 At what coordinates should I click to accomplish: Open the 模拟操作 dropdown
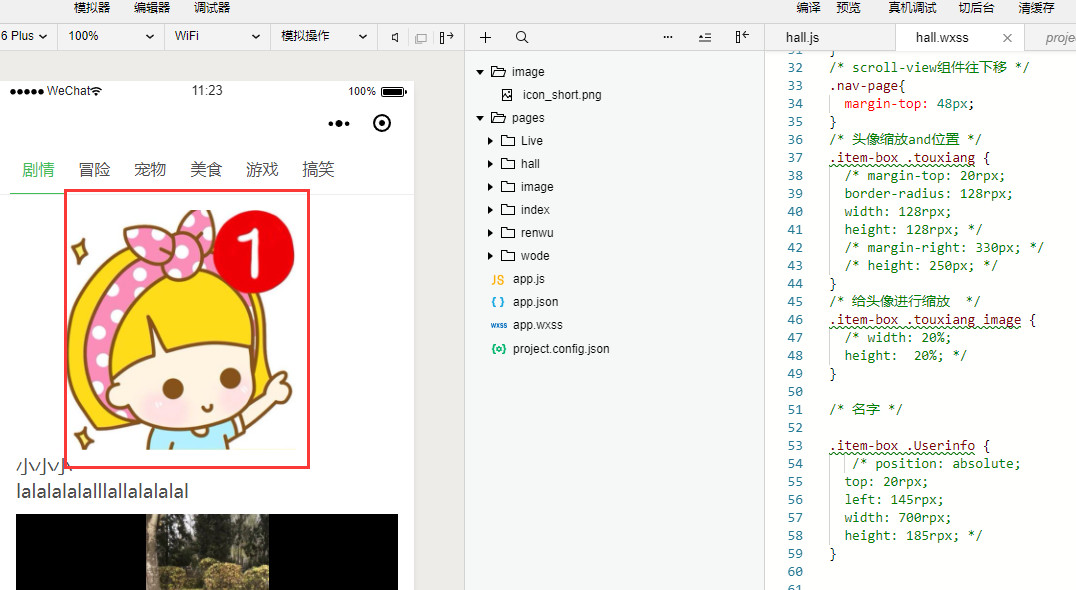(x=323, y=36)
